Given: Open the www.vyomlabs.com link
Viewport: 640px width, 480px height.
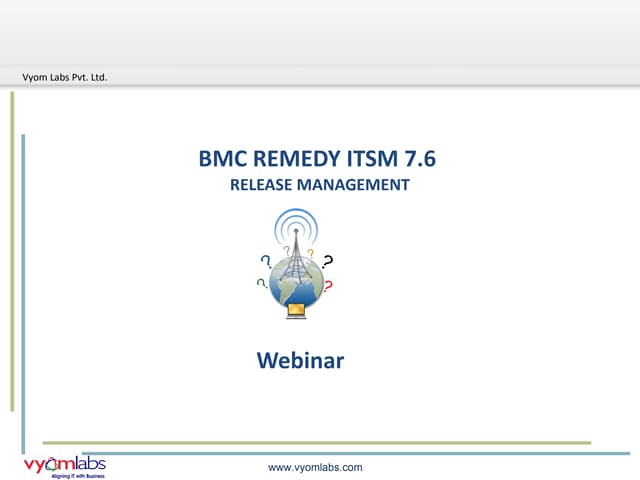Looking at the screenshot, I should pyautogui.click(x=315, y=467).
